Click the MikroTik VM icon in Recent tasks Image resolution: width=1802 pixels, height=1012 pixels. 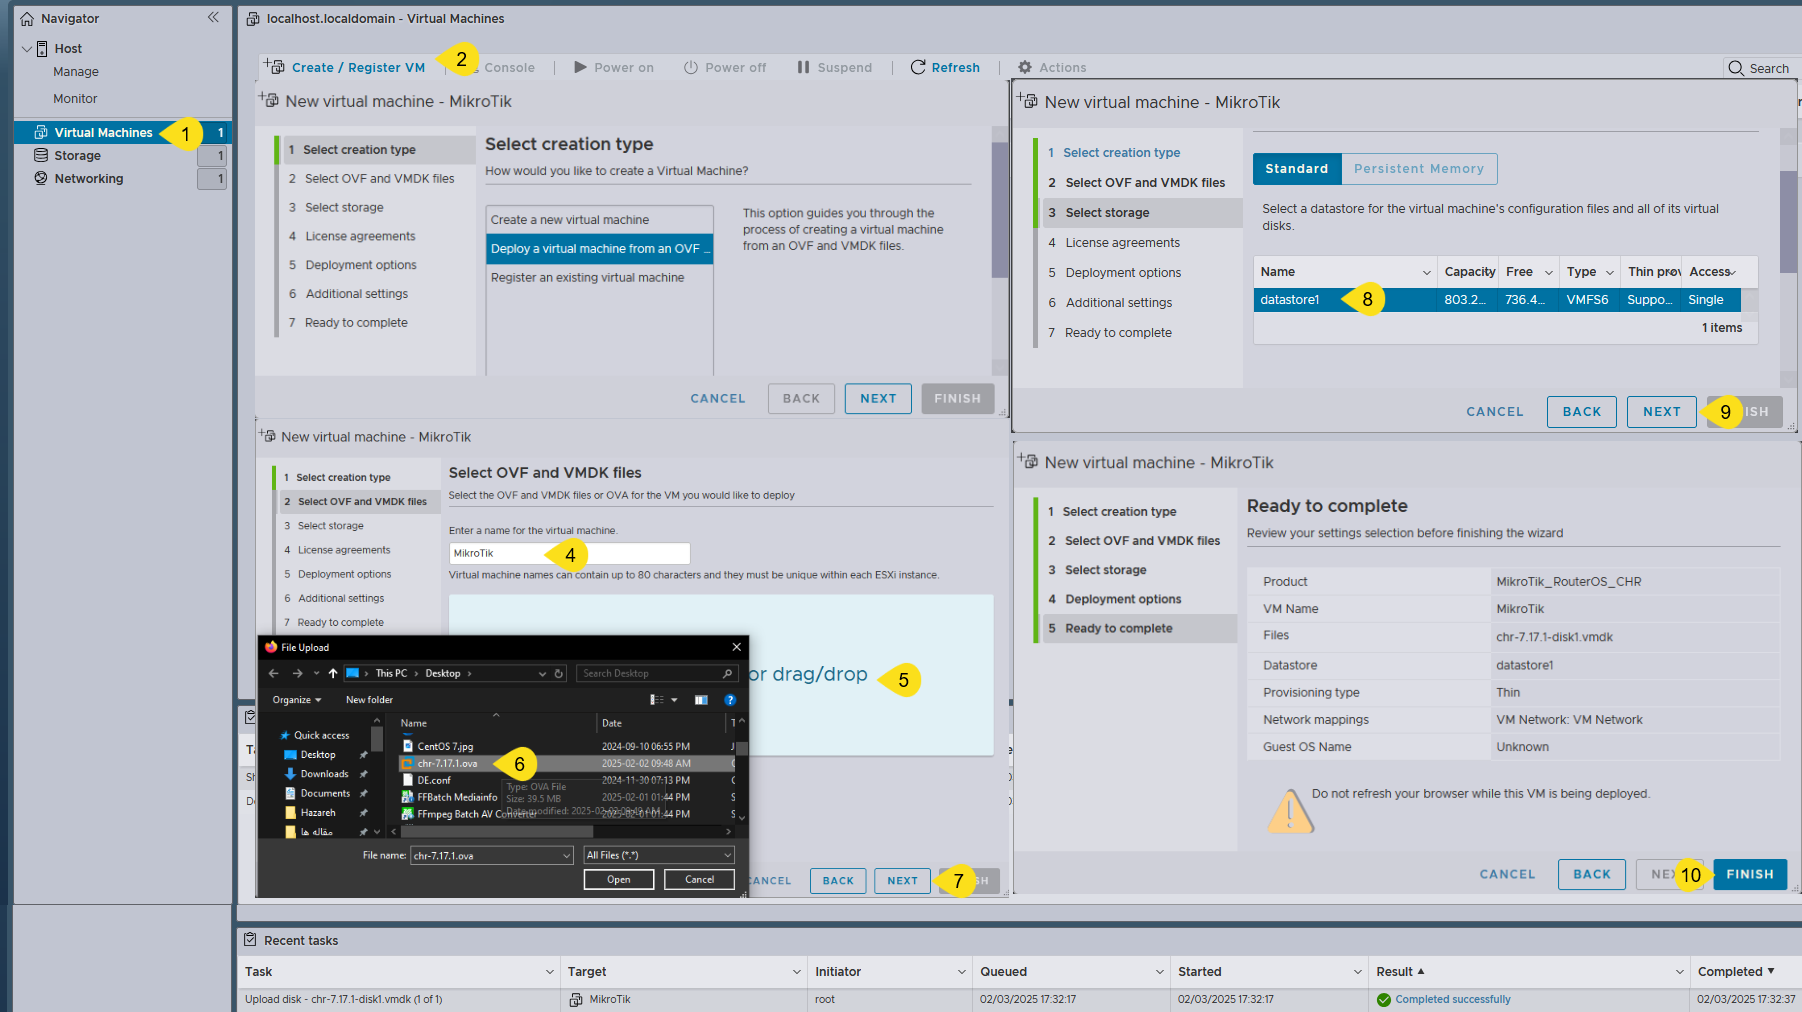576,999
